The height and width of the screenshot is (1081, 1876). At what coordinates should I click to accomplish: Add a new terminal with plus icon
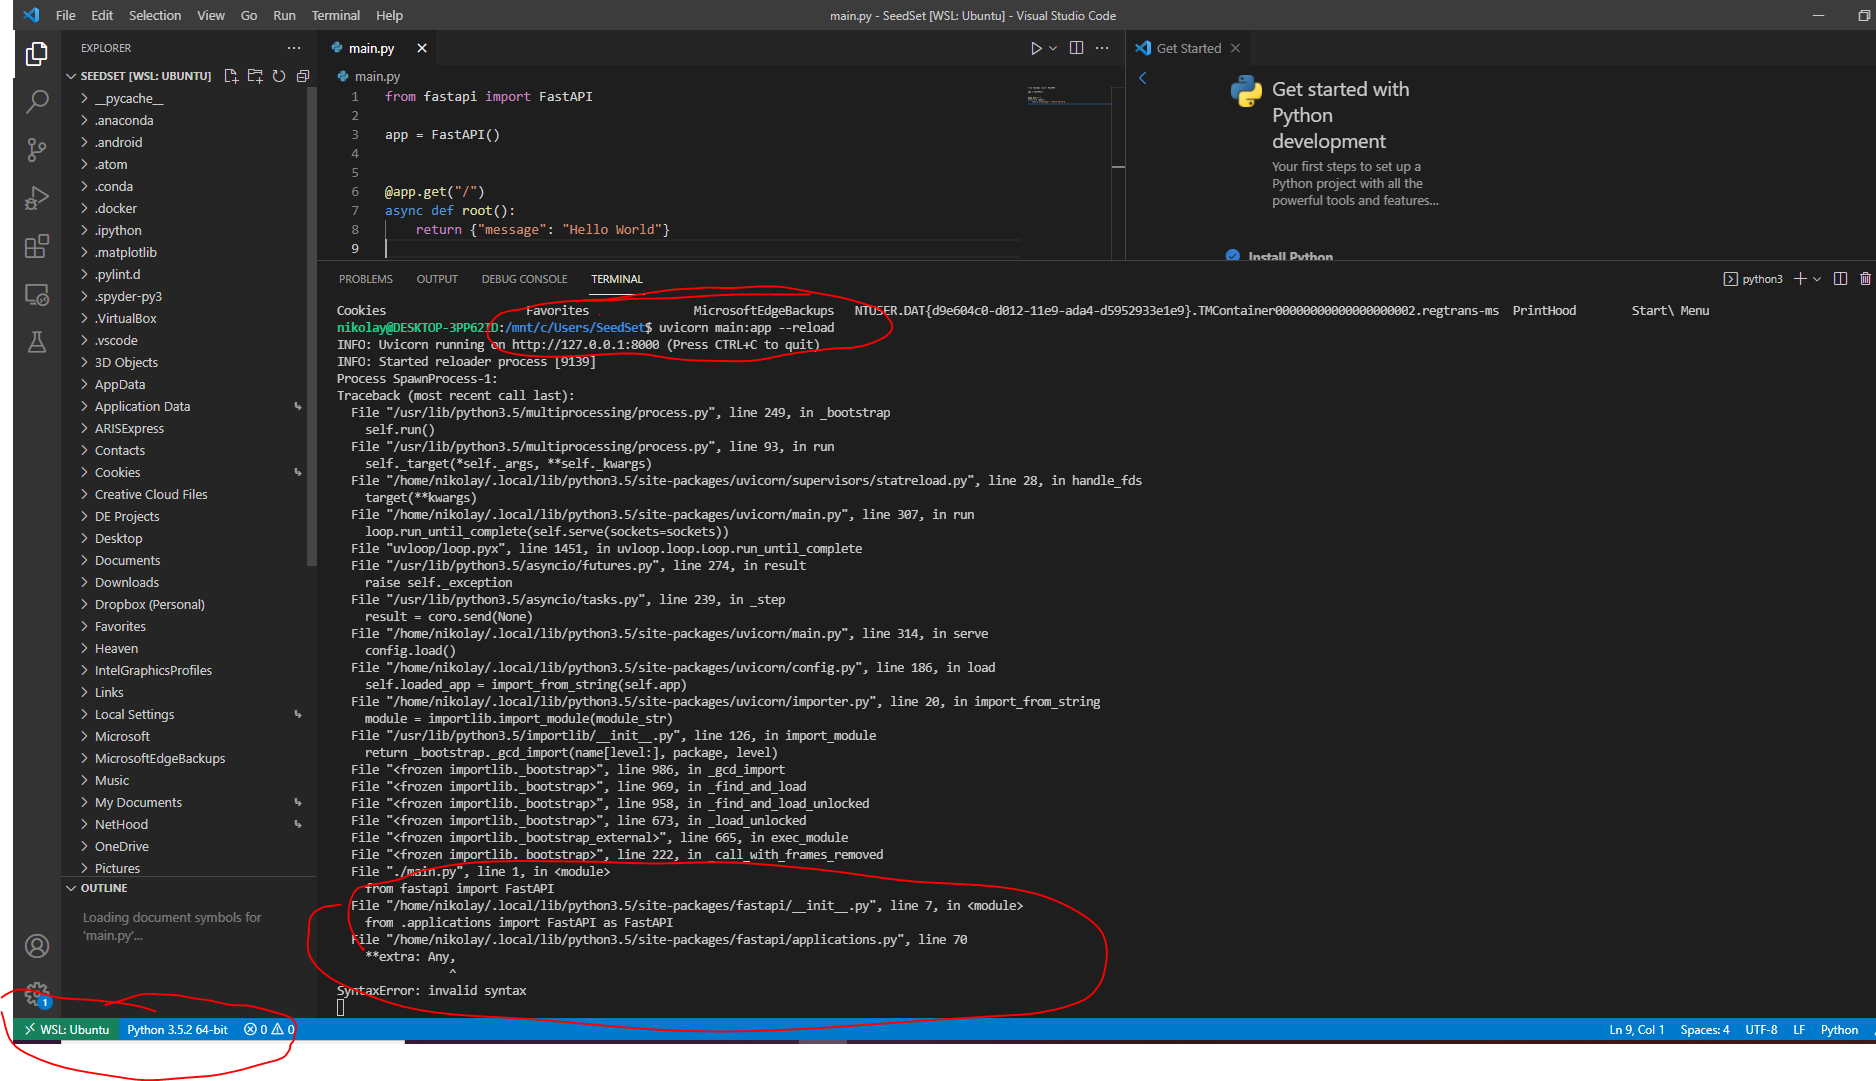(1800, 279)
